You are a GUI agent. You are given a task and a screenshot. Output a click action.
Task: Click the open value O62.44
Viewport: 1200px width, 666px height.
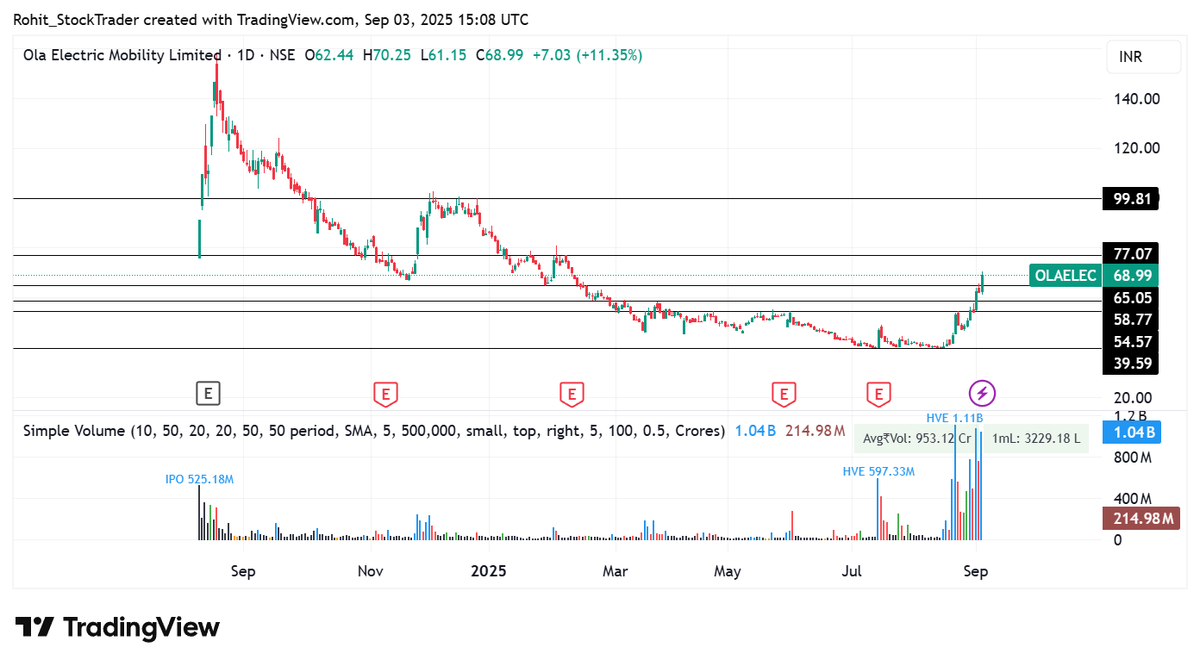click(331, 55)
